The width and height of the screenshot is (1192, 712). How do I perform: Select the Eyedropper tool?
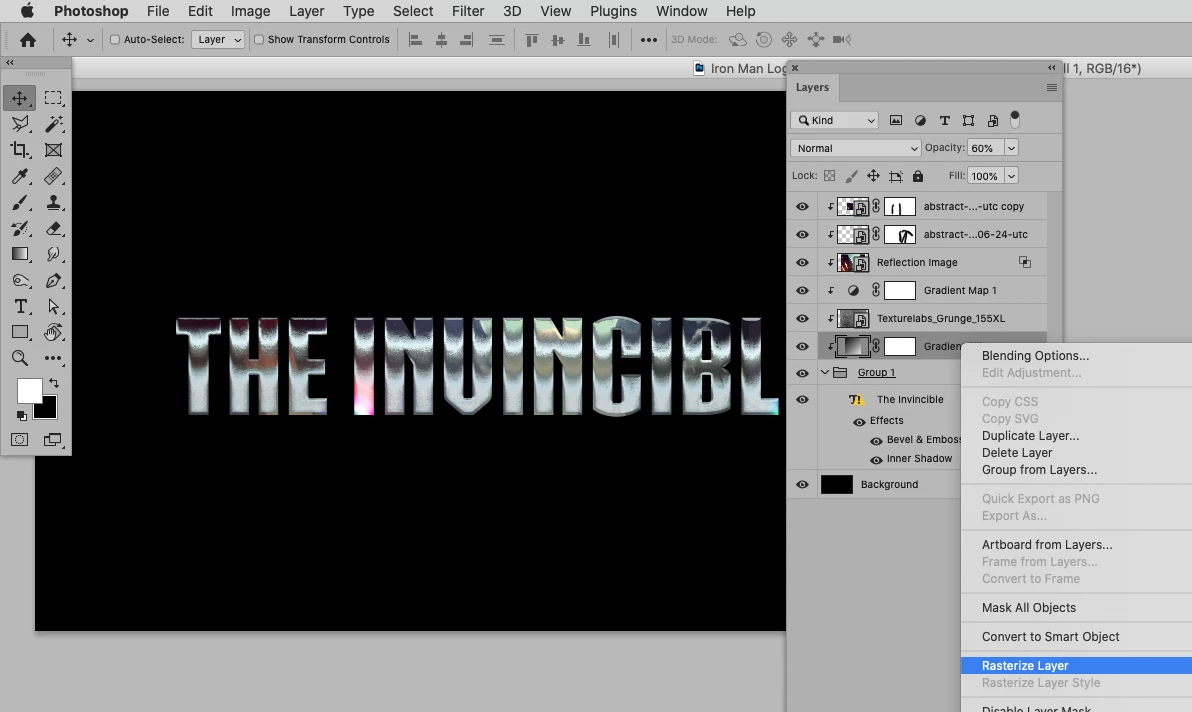click(x=20, y=176)
